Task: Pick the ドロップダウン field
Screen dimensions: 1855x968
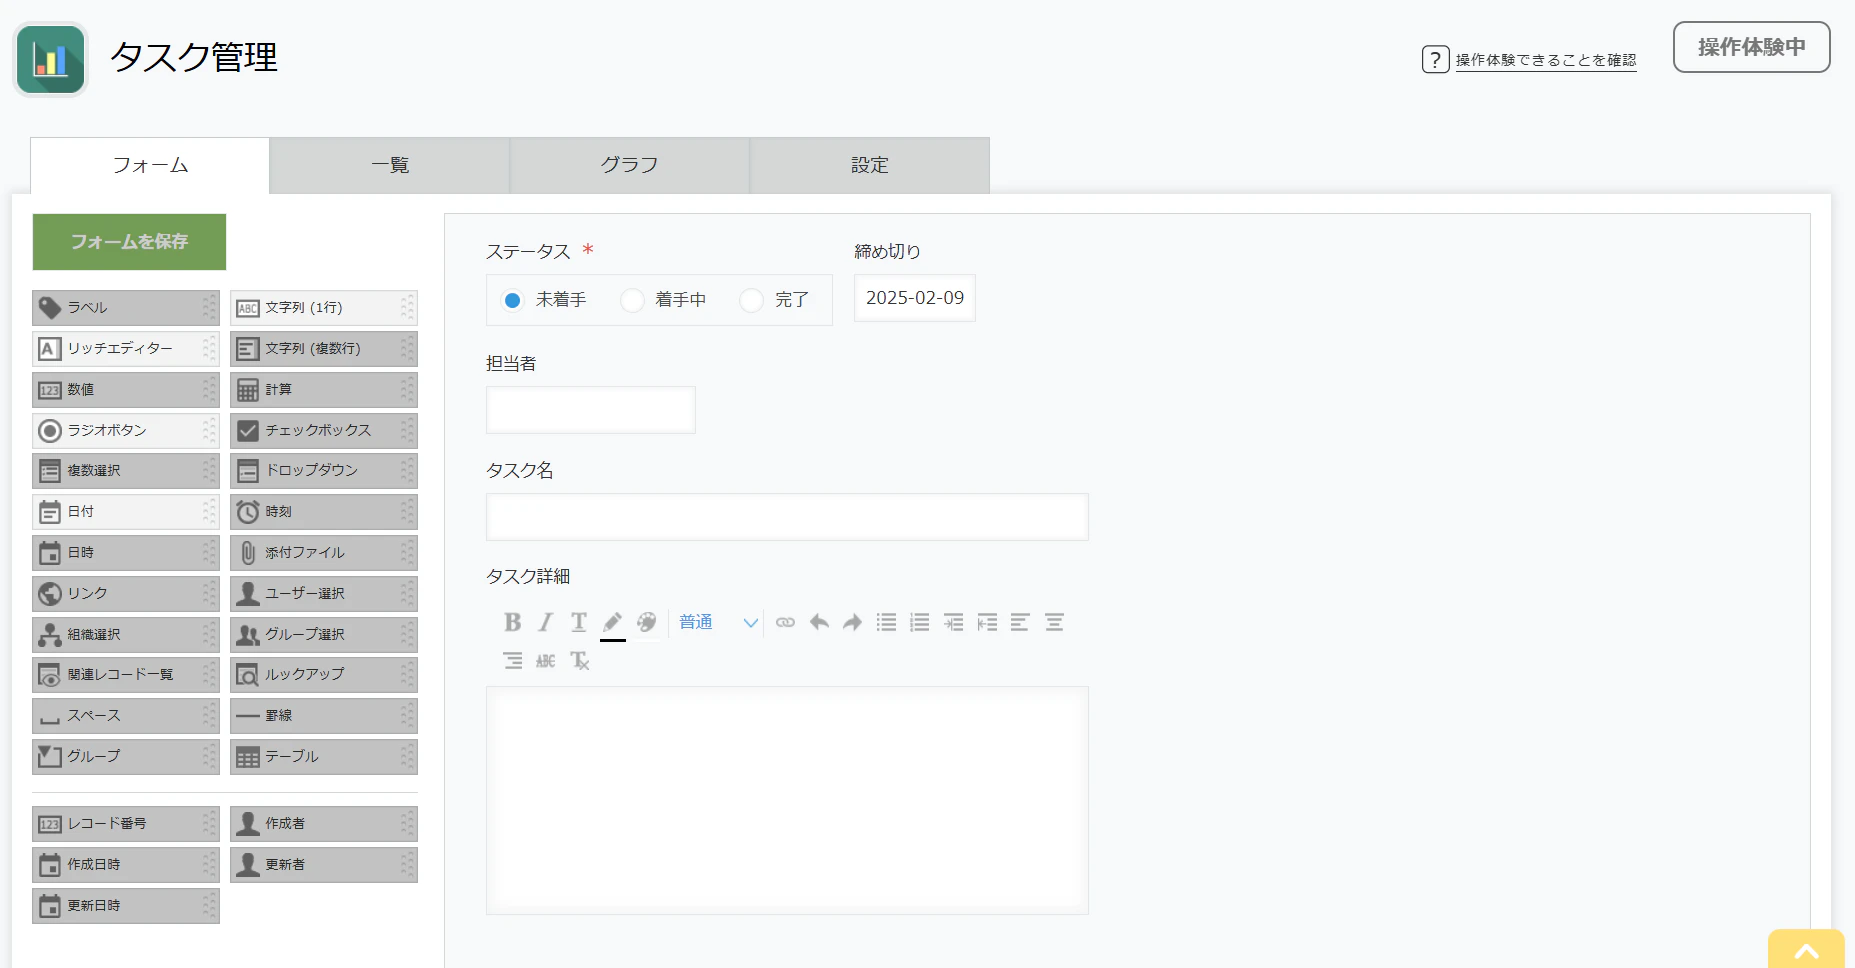Action: pos(324,471)
